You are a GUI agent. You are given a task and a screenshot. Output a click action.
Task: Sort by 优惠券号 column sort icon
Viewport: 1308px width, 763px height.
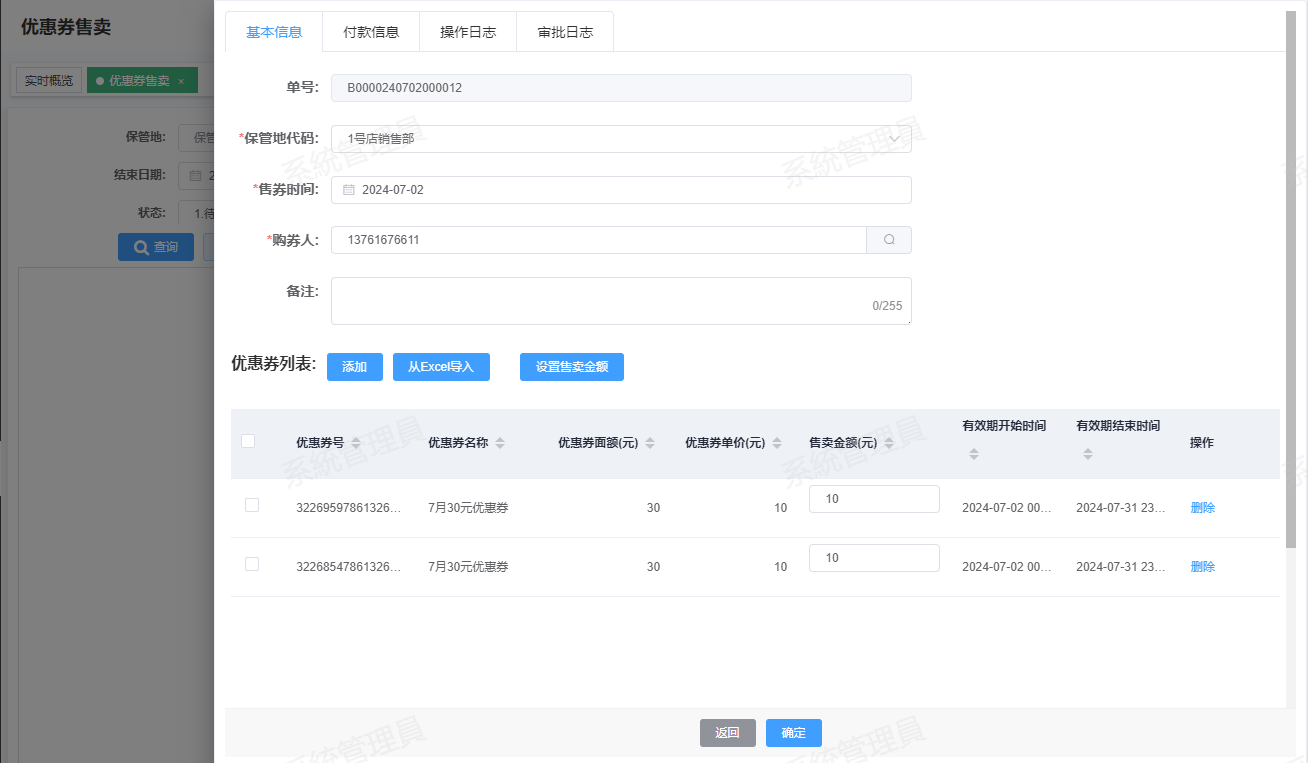tap(356, 443)
